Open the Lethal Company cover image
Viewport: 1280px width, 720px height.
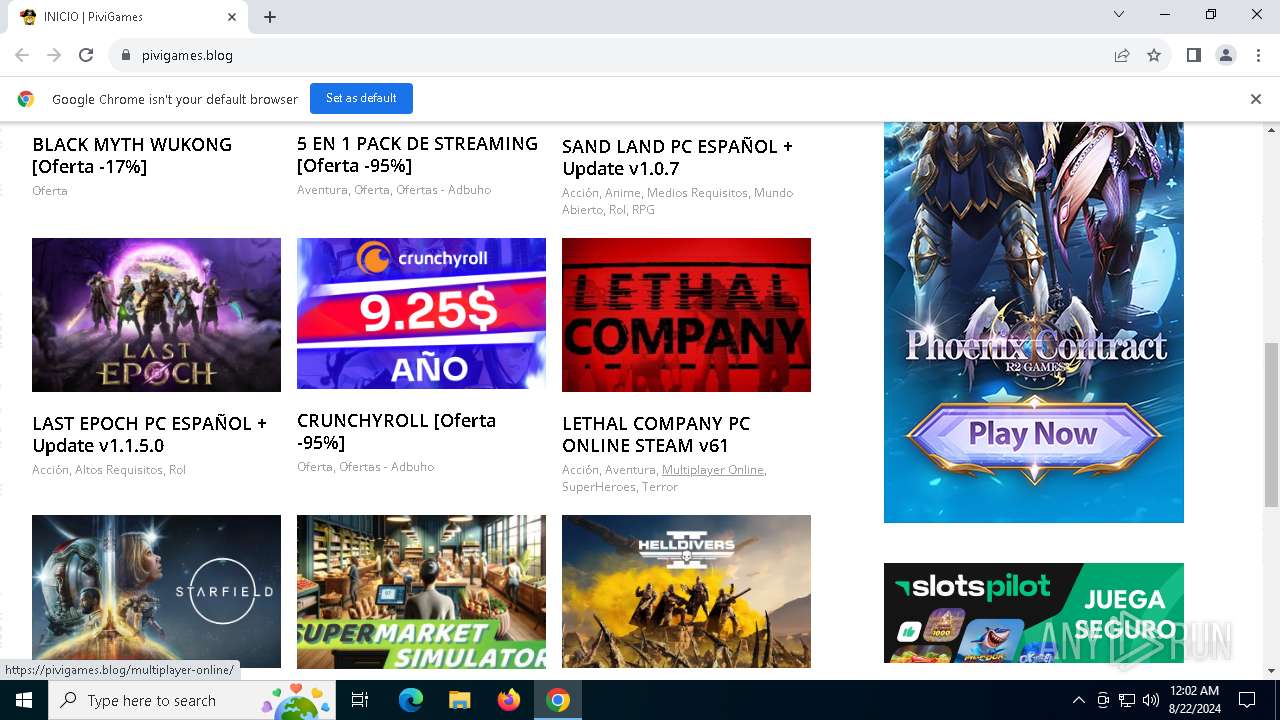(x=686, y=315)
